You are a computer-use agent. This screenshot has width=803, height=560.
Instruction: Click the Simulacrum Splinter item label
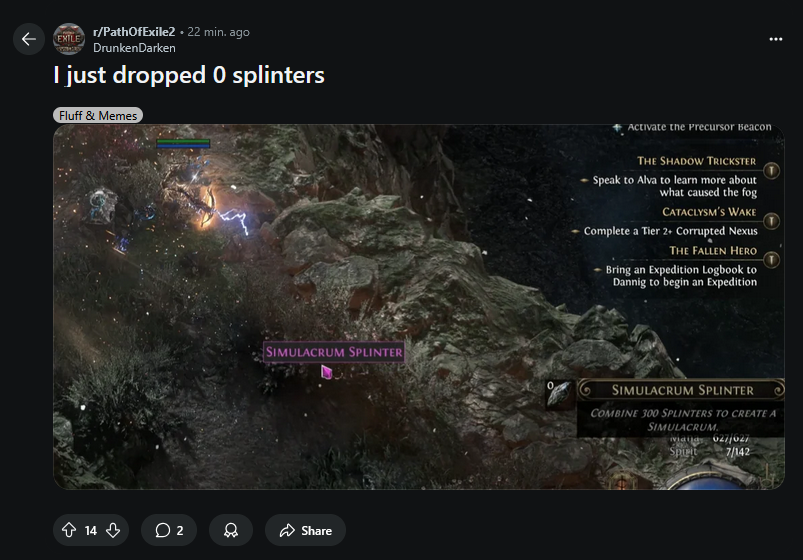click(x=333, y=352)
